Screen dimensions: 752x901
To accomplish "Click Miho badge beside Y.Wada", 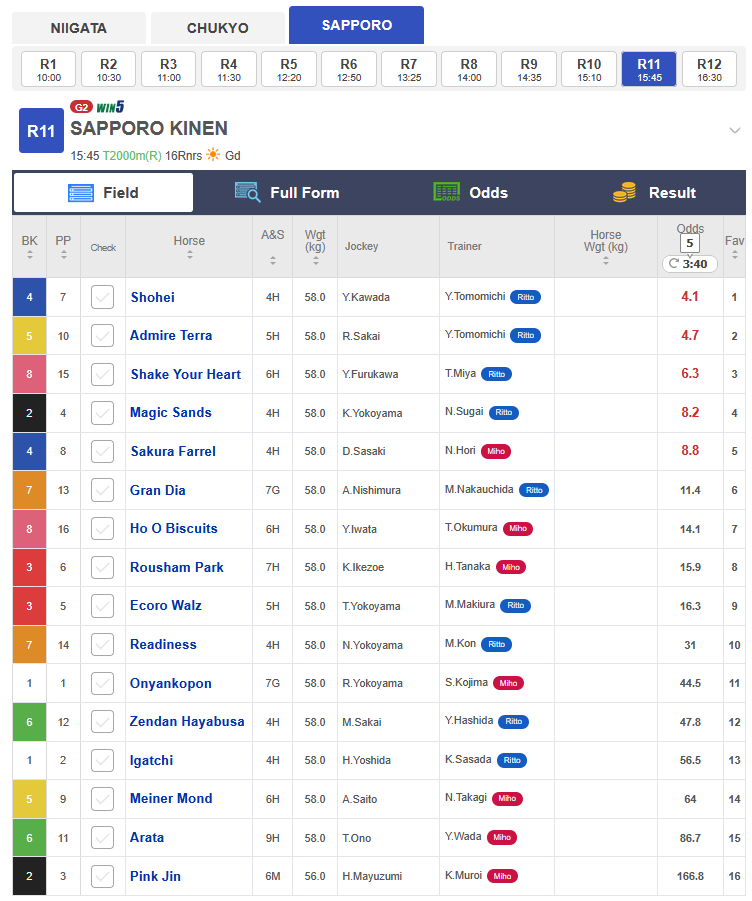I will click(x=502, y=837).
